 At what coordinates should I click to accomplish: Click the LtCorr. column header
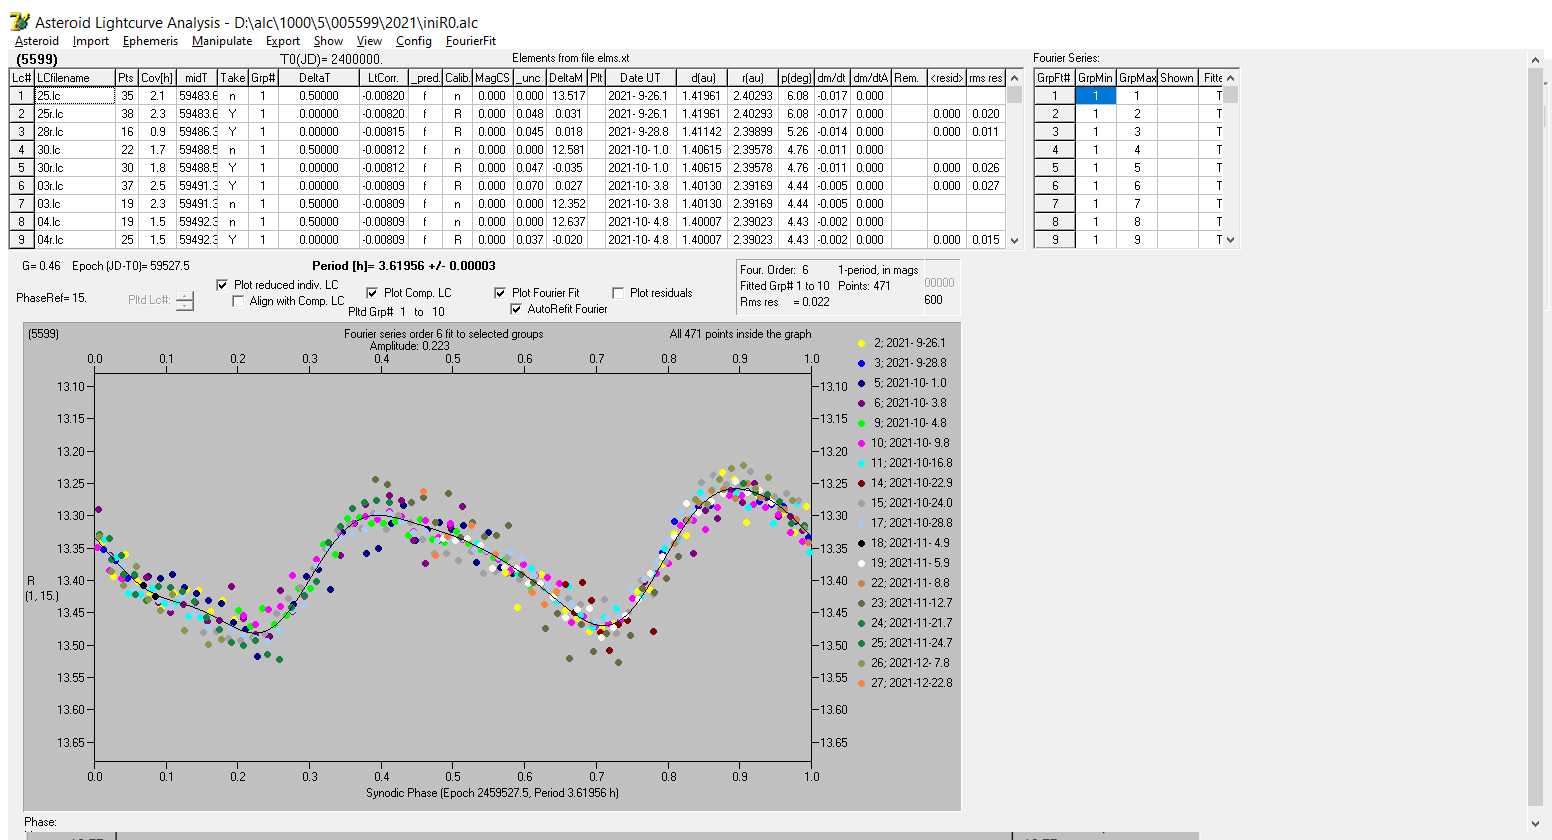(x=383, y=78)
